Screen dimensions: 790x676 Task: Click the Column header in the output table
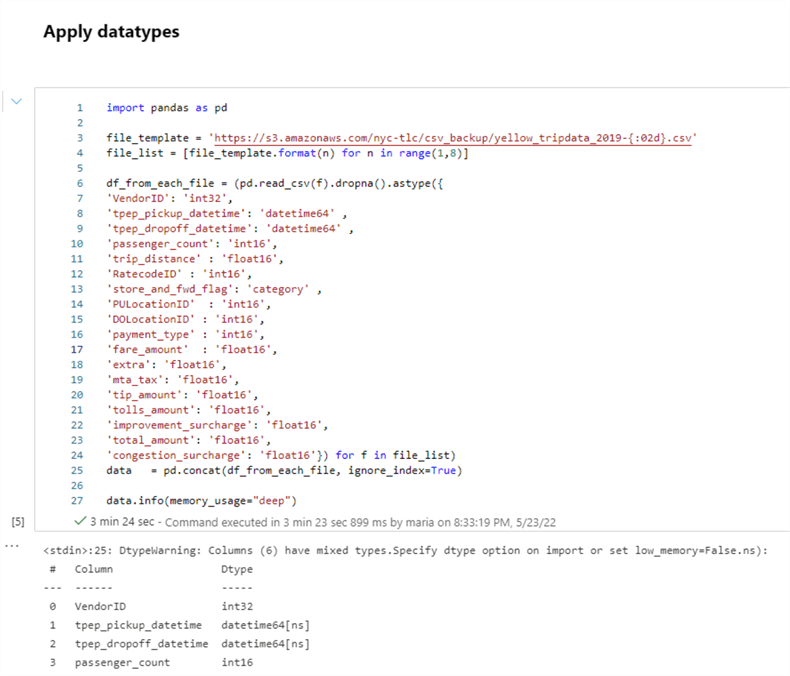click(94, 569)
